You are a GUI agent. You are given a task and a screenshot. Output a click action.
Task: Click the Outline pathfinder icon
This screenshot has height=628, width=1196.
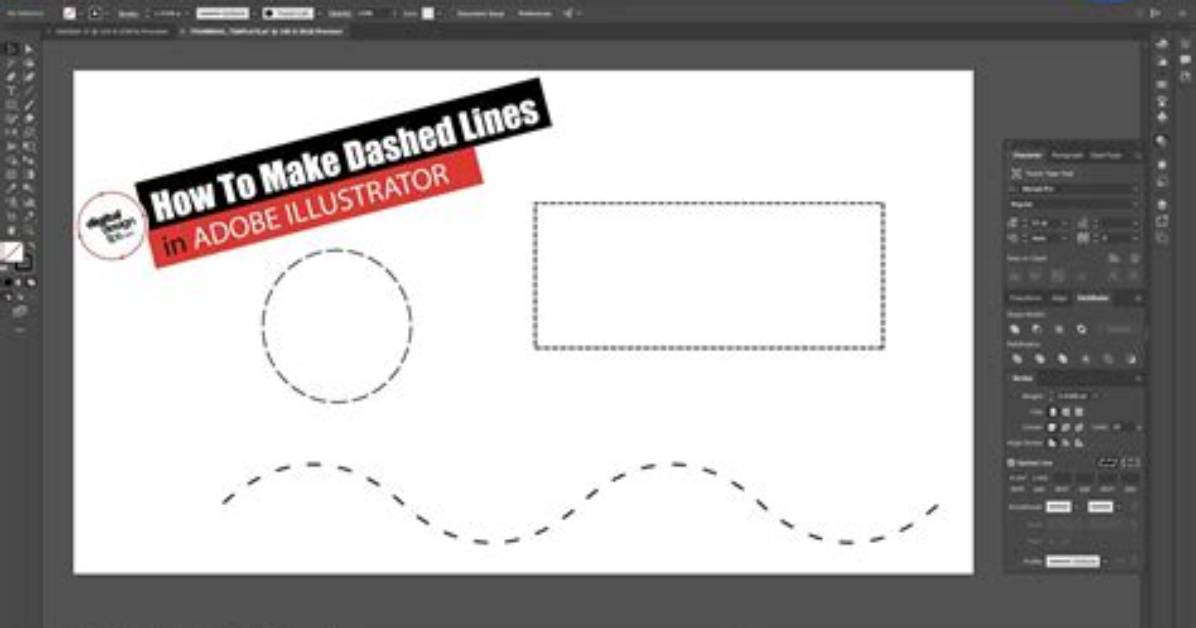pyautogui.click(x=1108, y=359)
